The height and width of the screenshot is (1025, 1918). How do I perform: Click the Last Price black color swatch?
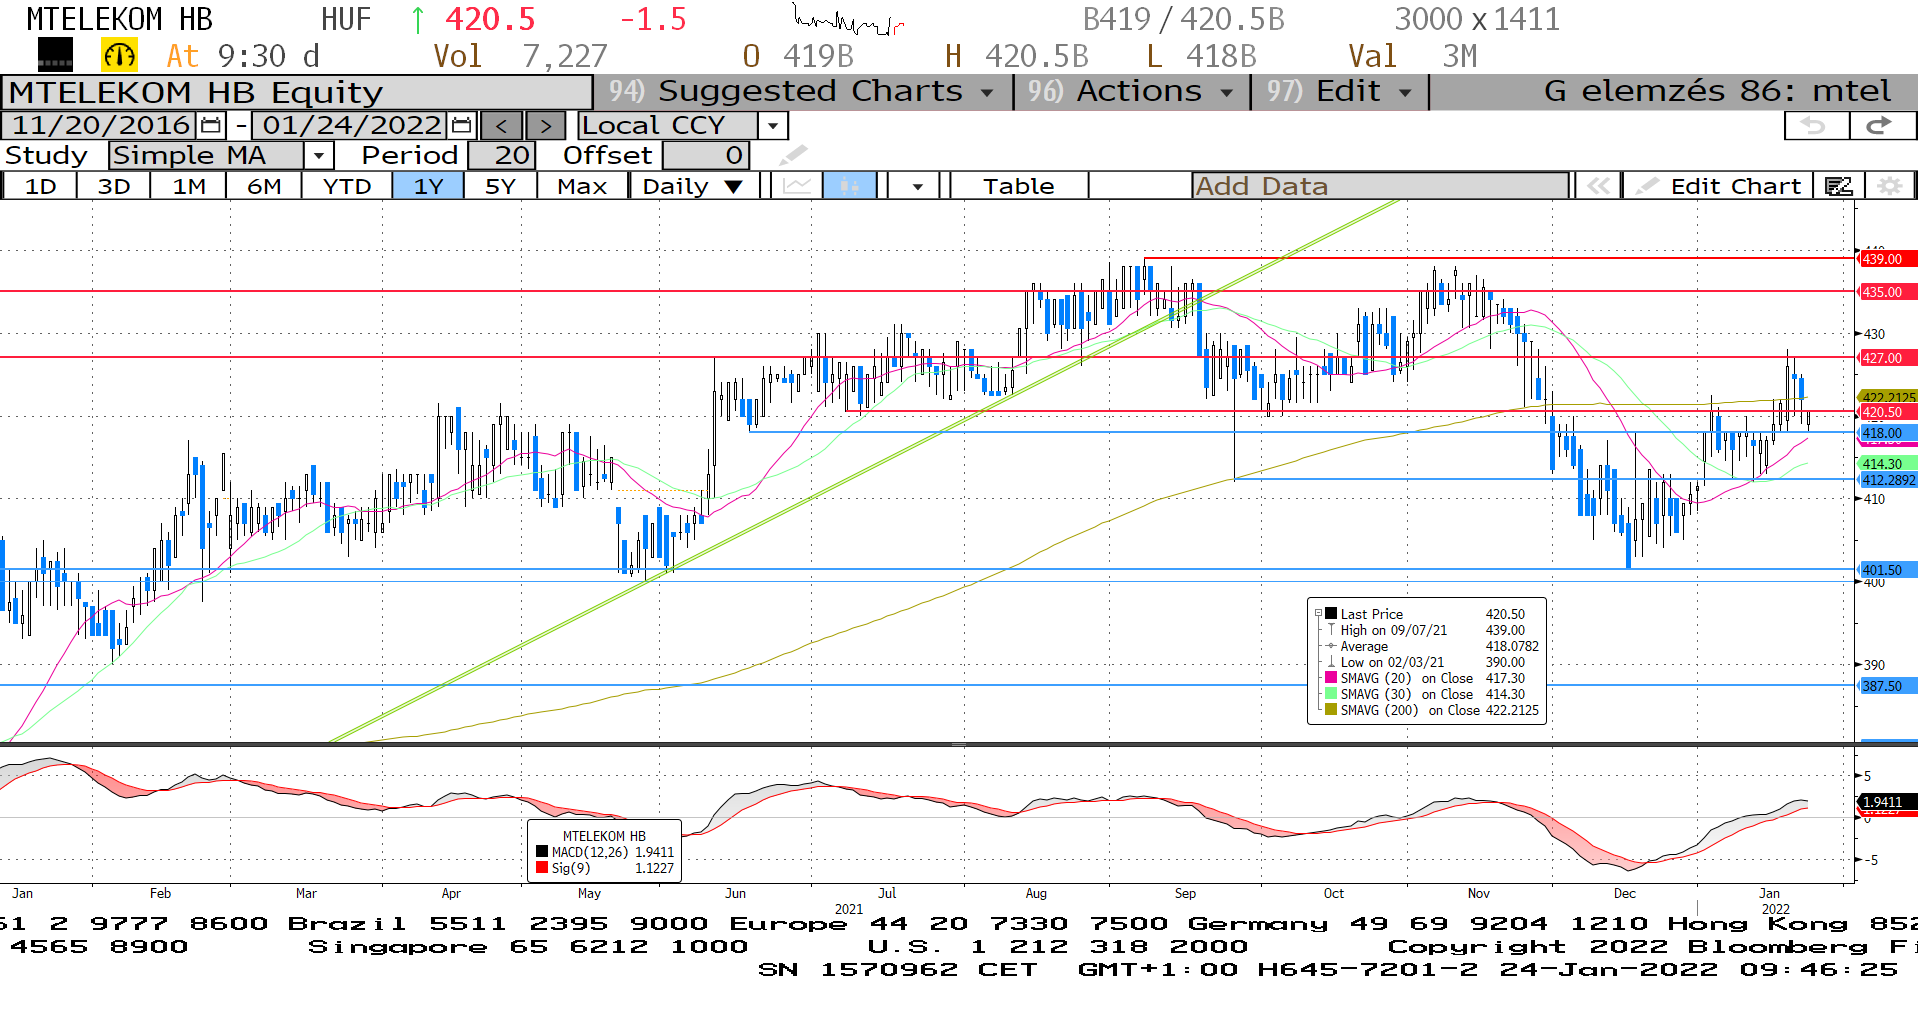pos(1331,614)
